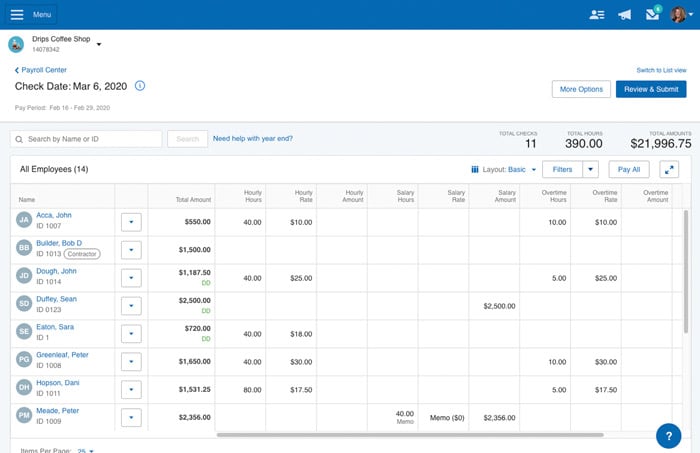Open employee Builder, Bob D link
700x453 pixels.
click(59, 243)
